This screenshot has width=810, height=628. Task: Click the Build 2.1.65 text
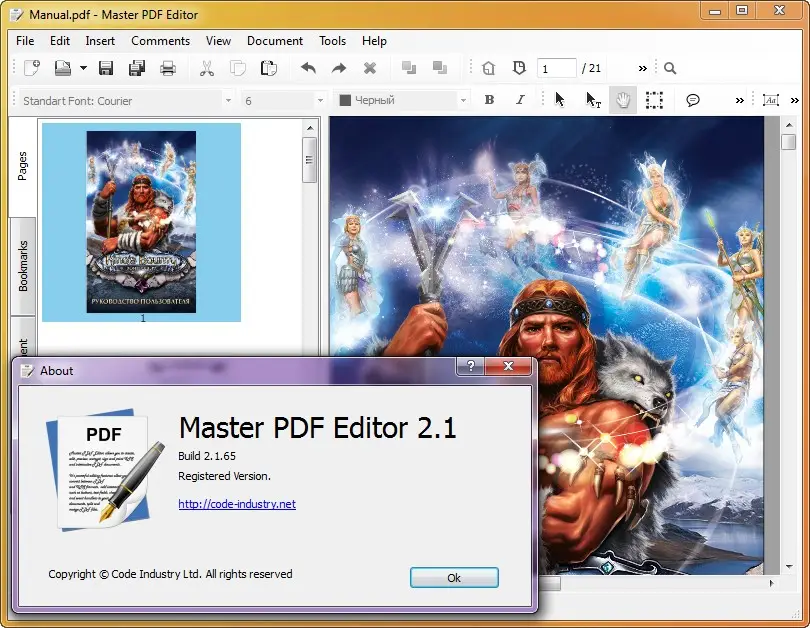coord(207,456)
